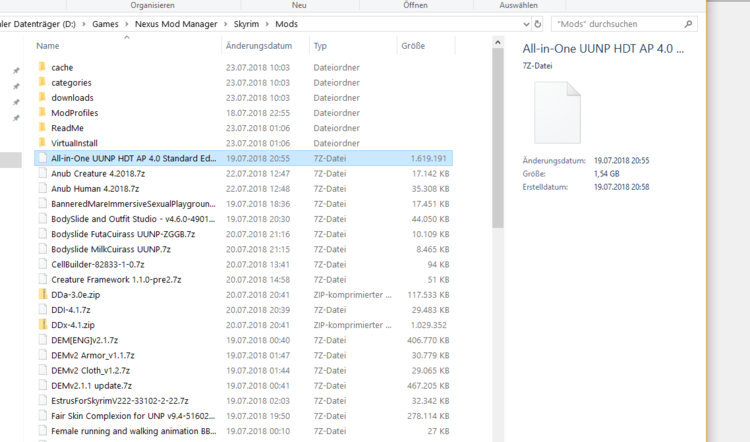Click the Öffnen ribbon group label

click(x=415, y=5)
